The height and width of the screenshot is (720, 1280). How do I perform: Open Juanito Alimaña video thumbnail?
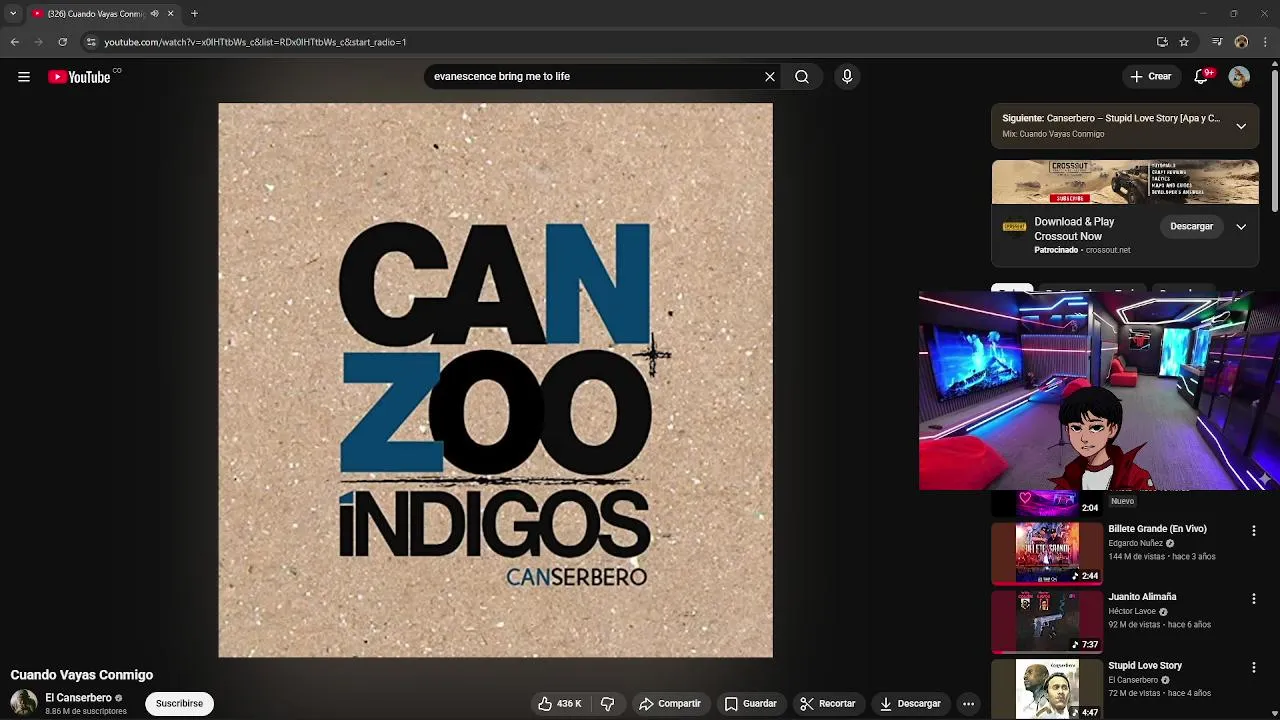pyautogui.click(x=1047, y=621)
